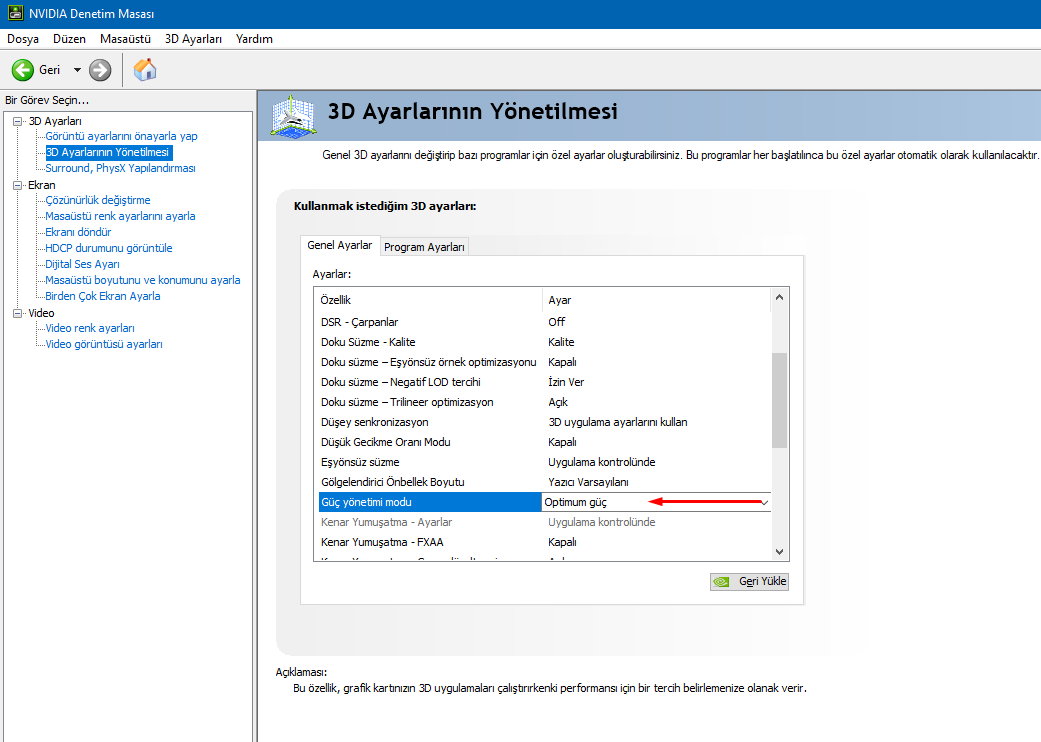Click the 'Yazıcı Varsayılanı' value
Image resolution: width=1041 pixels, height=742 pixels.
(588, 482)
